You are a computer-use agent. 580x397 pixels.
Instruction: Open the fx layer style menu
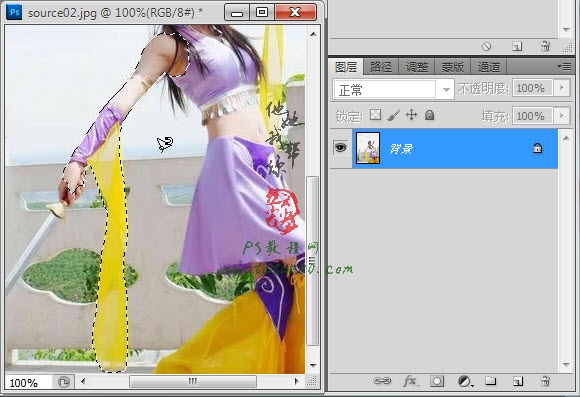(410, 381)
